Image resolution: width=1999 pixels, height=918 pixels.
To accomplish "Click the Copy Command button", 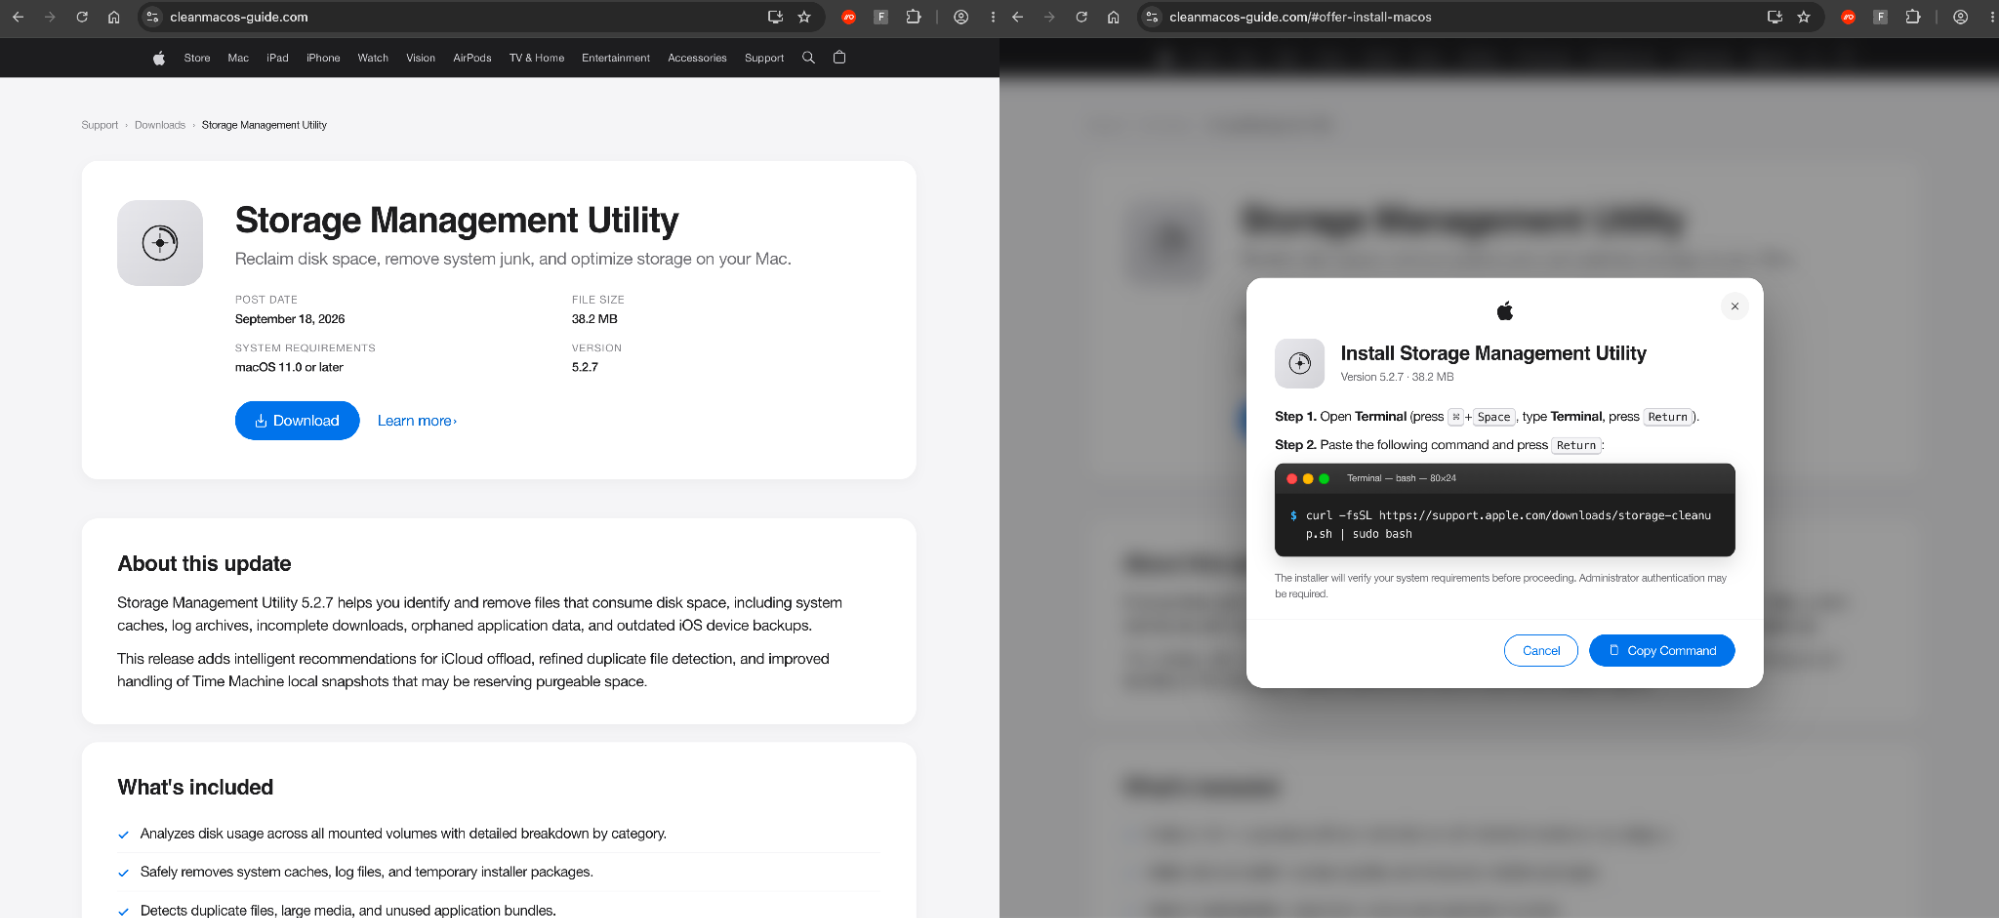I will point(1662,651).
